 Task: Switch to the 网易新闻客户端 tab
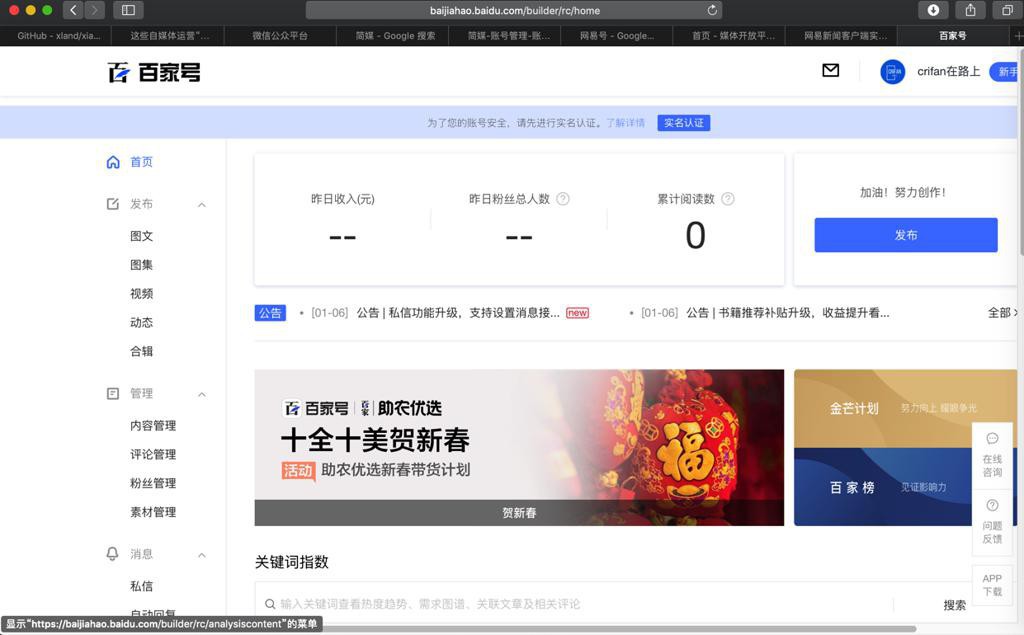click(x=841, y=36)
